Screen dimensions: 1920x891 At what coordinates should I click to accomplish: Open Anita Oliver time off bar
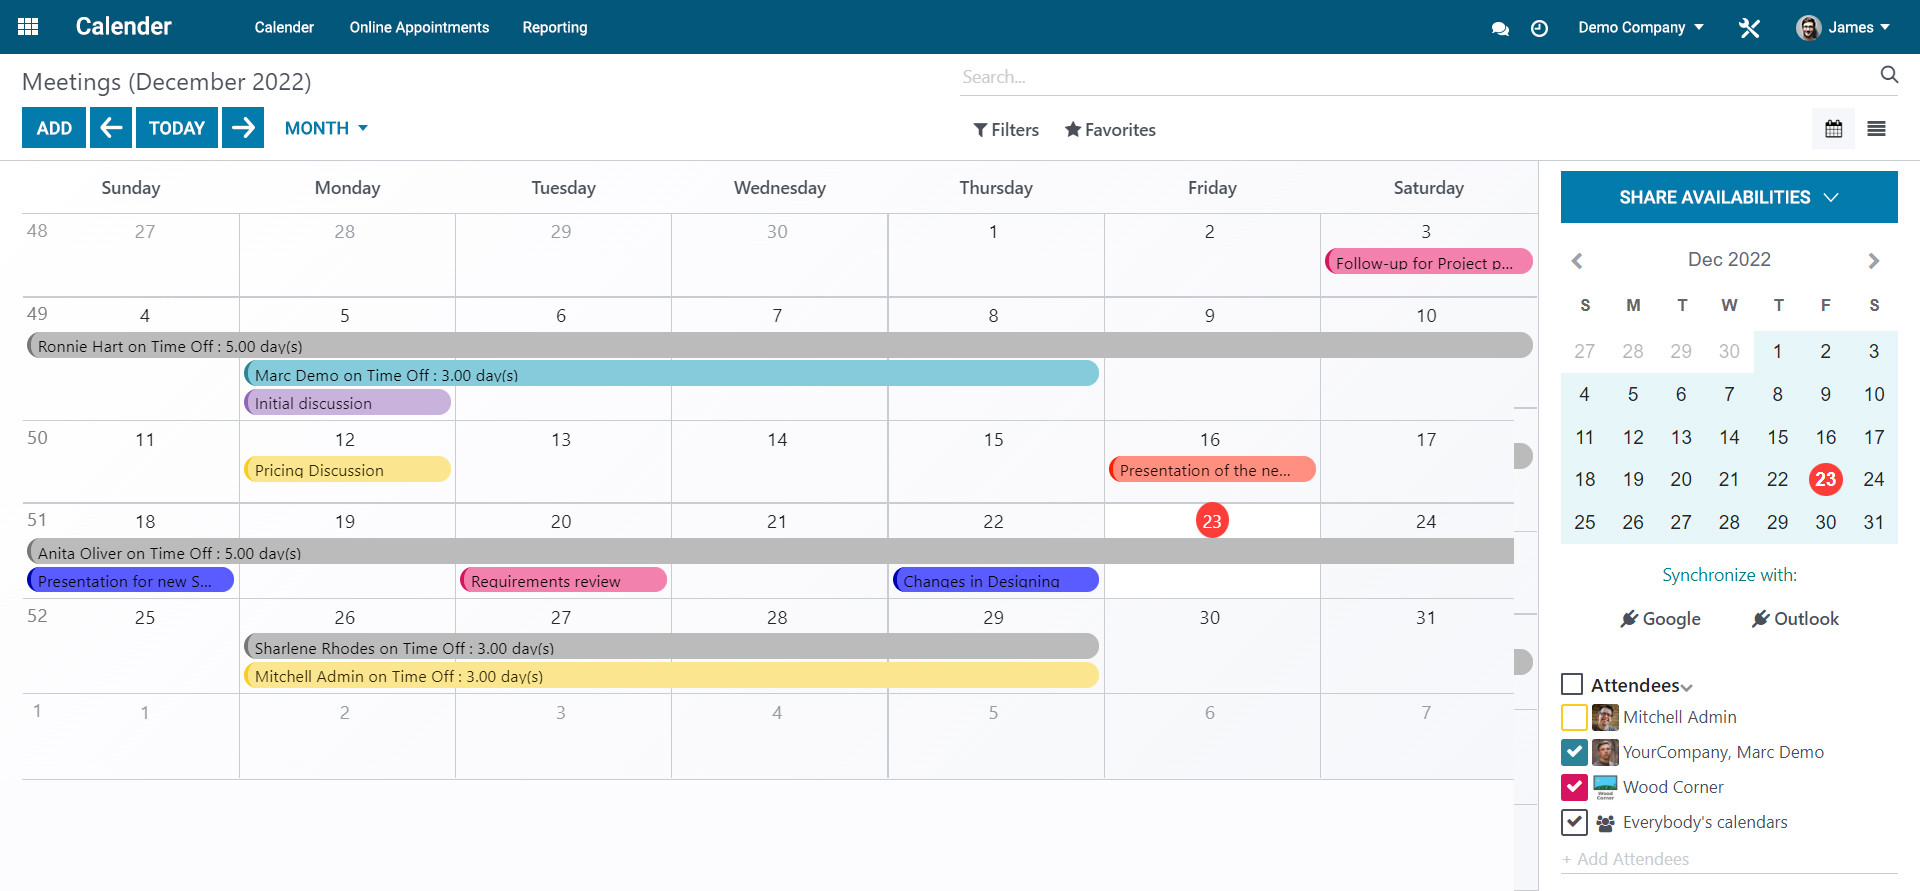point(770,551)
